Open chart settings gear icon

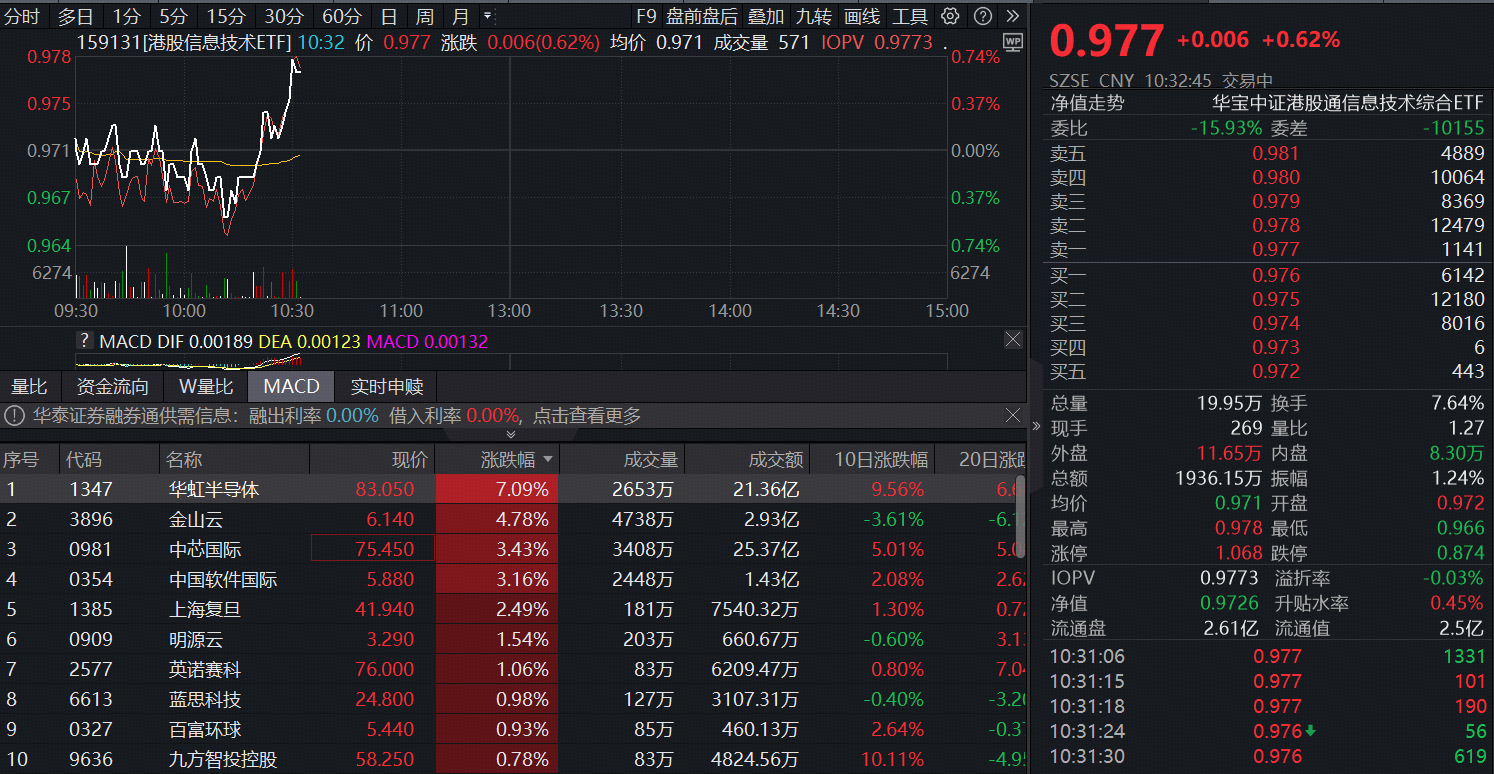[950, 16]
